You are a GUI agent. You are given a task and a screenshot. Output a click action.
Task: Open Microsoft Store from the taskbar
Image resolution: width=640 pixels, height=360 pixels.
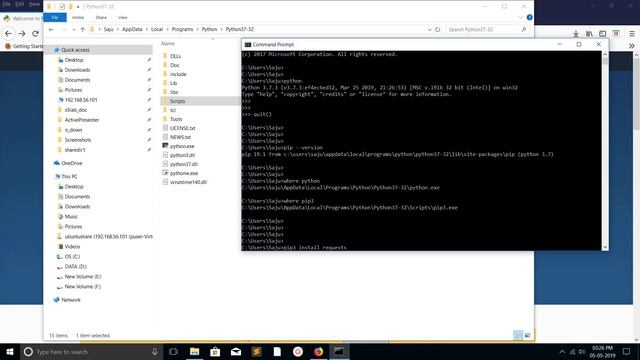click(215, 351)
